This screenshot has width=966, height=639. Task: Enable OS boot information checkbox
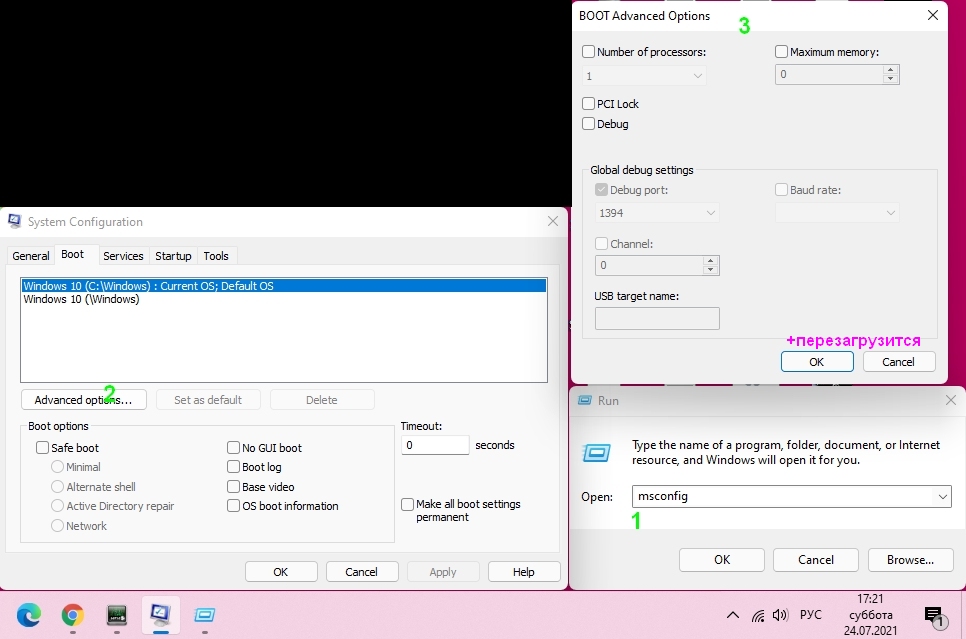pyautogui.click(x=233, y=506)
